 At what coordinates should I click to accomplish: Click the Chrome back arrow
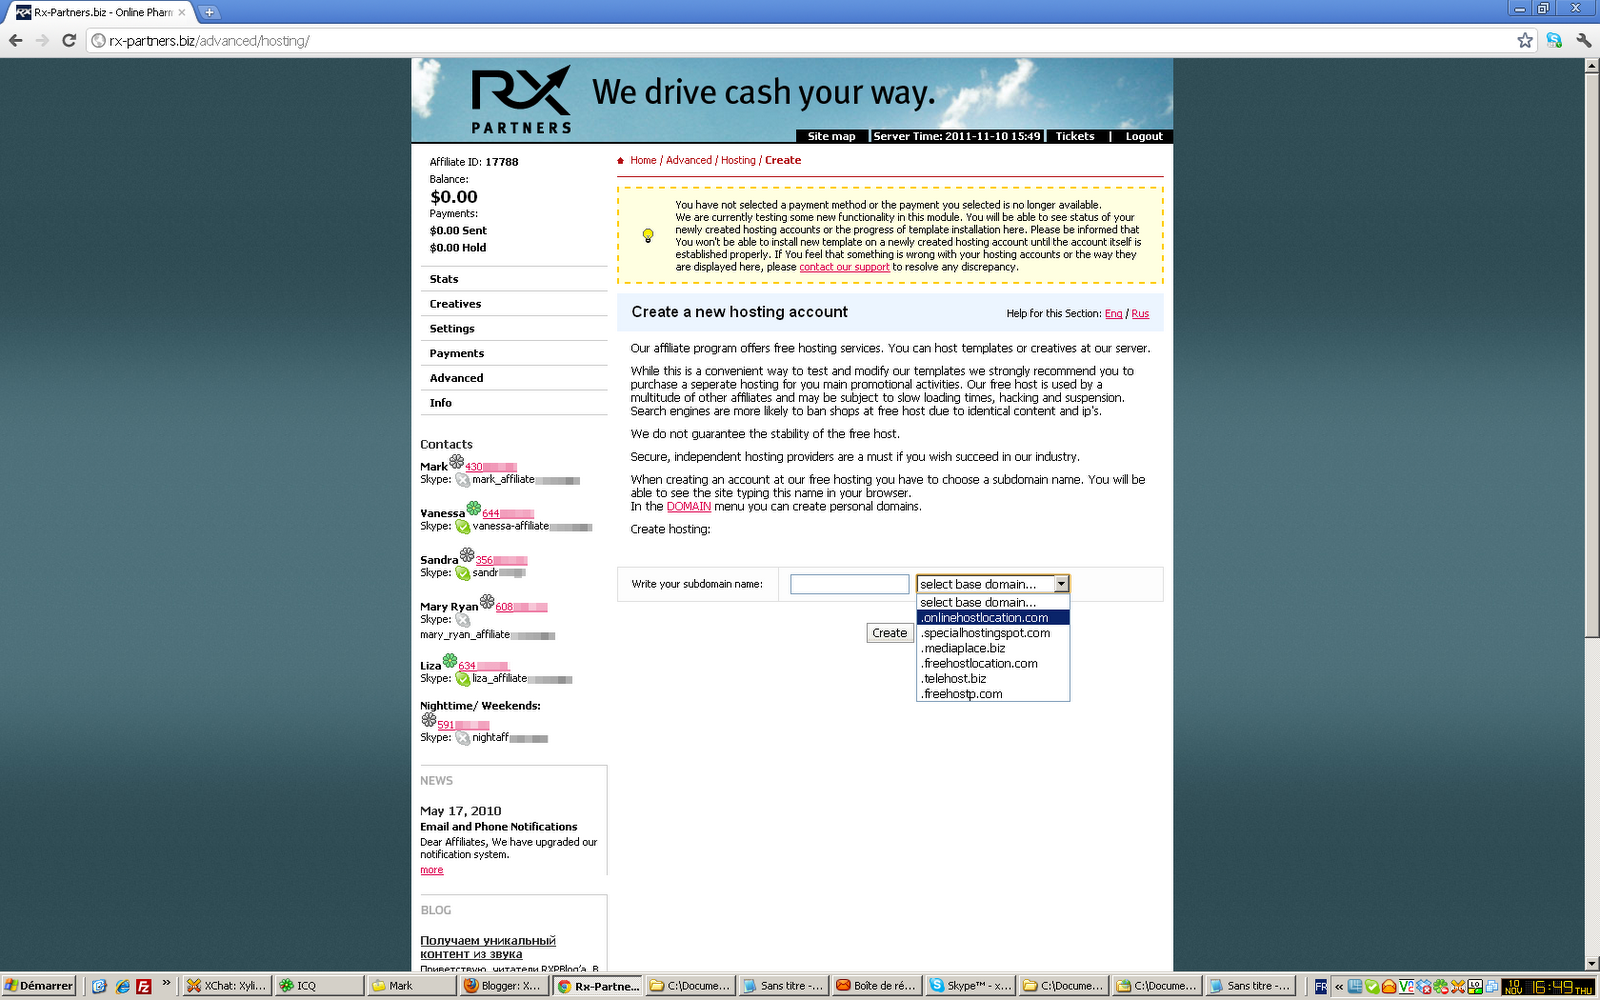pos(15,41)
